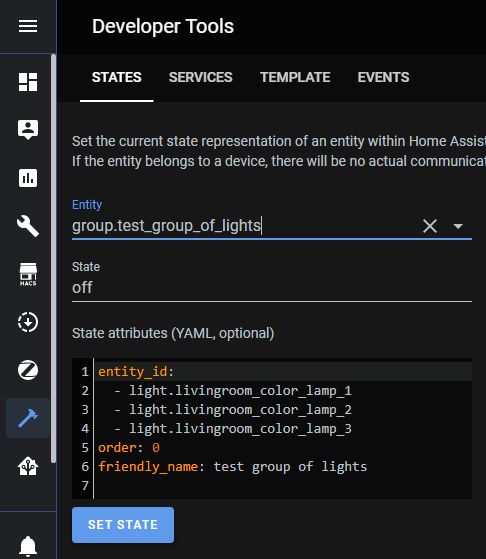This screenshot has width=486, height=559.
Task: Switch to the EVENTS tab
Action: pyautogui.click(x=383, y=77)
